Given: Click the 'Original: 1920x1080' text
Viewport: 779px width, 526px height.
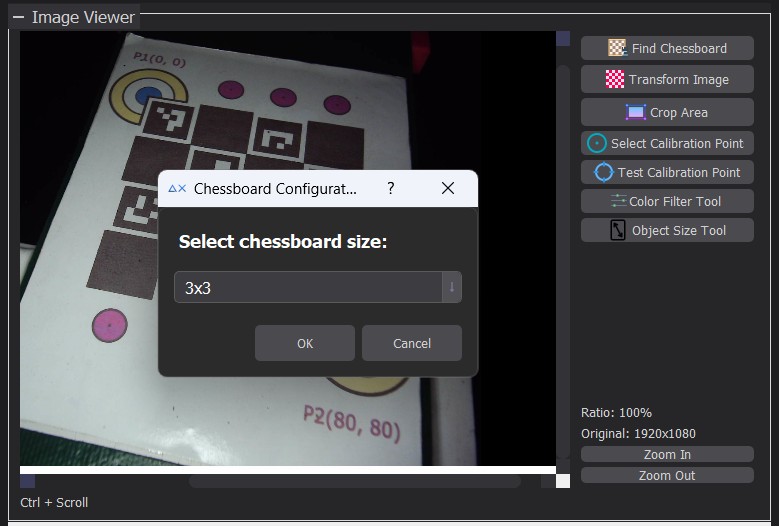Looking at the screenshot, I should coord(638,434).
